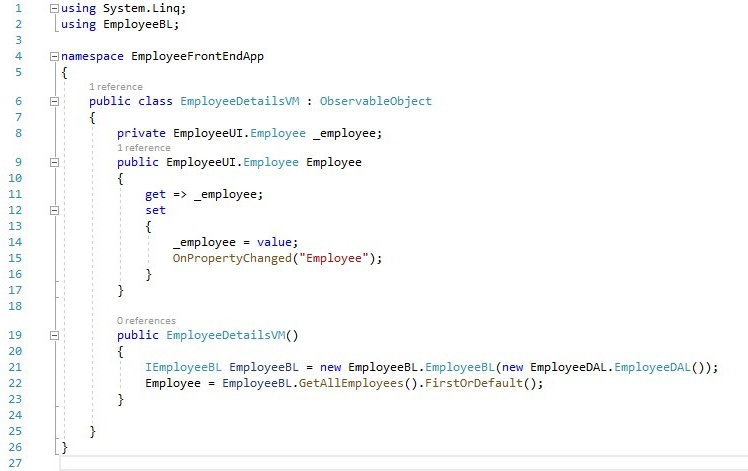Click line number 6 in the margin
The width and height of the screenshot is (748, 471).
click(x=19, y=101)
